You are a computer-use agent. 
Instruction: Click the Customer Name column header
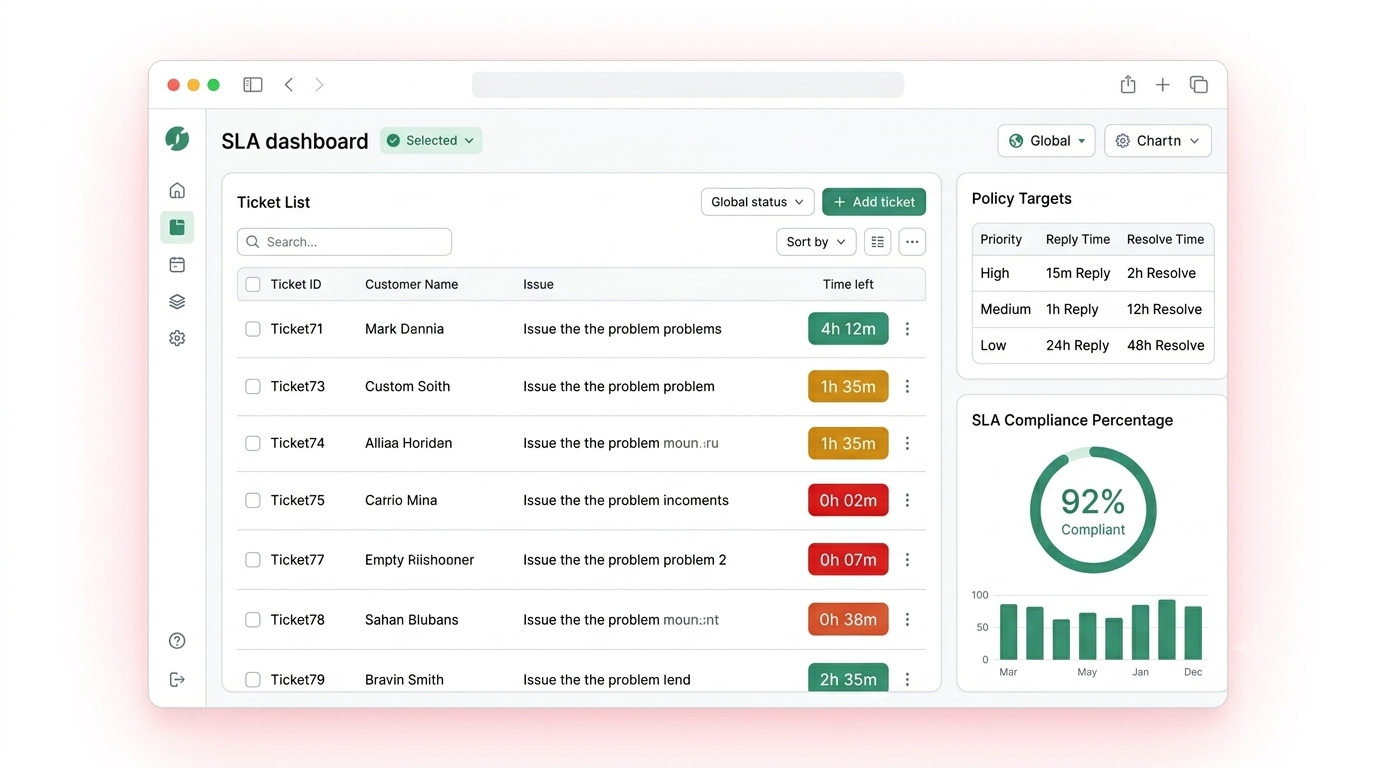coord(411,284)
